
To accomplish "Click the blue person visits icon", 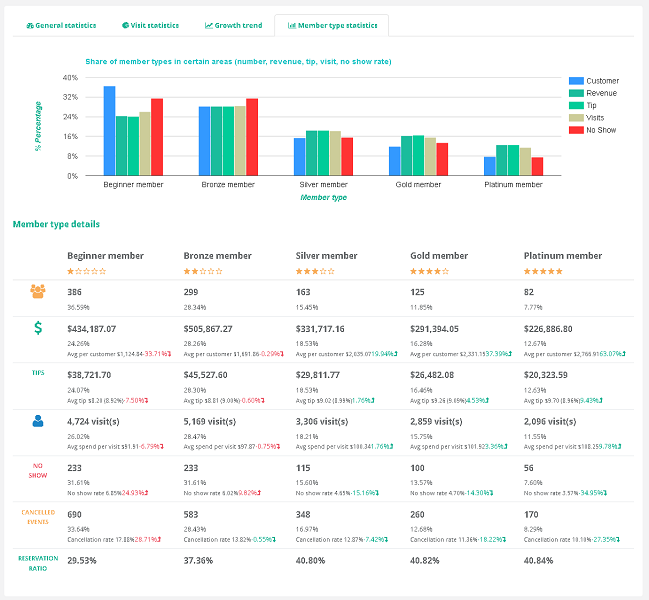I will (38, 422).
